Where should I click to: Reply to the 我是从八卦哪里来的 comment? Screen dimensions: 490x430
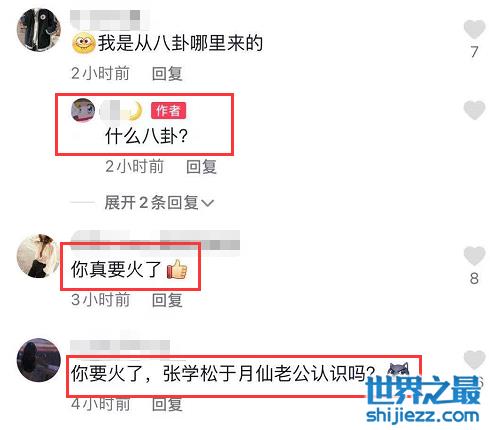tap(167, 73)
